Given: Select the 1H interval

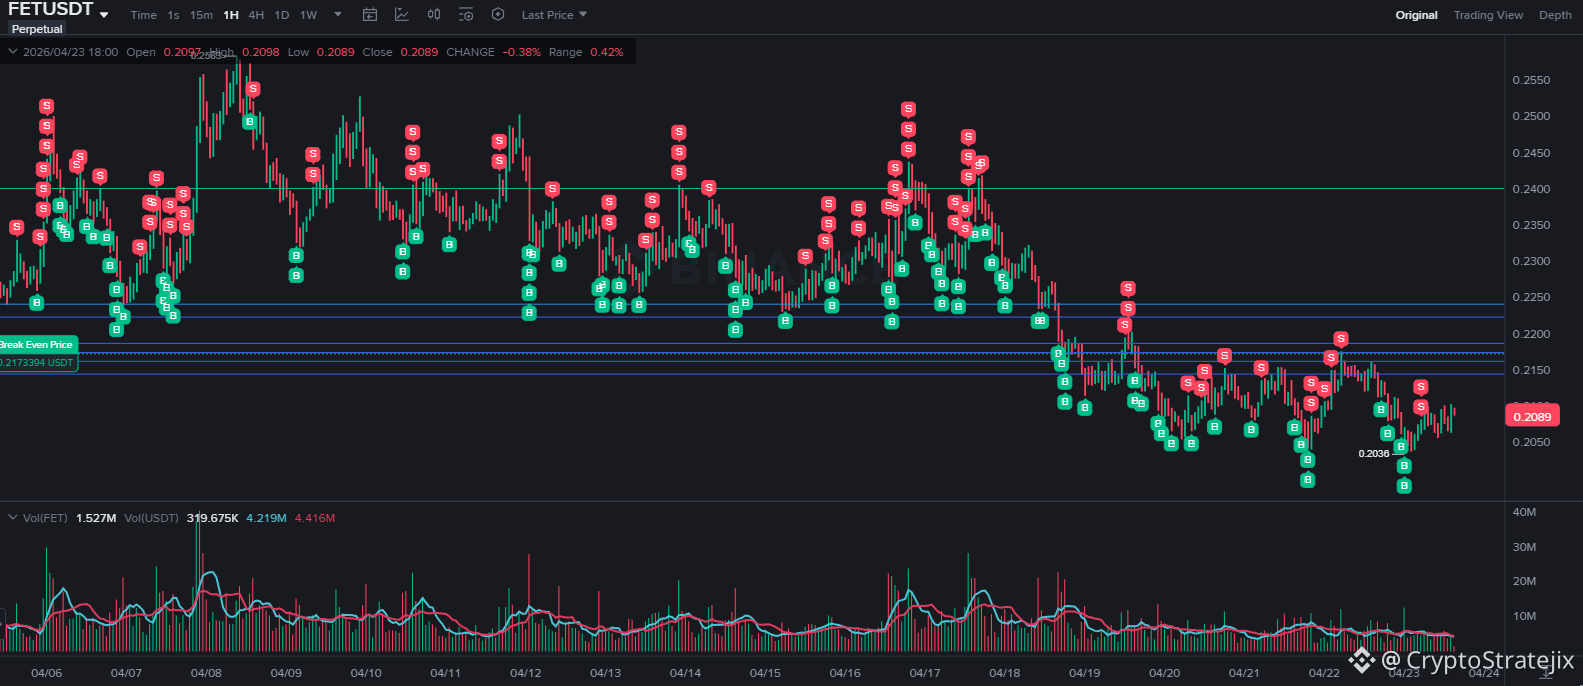Looking at the screenshot, I should click(231, 15).
